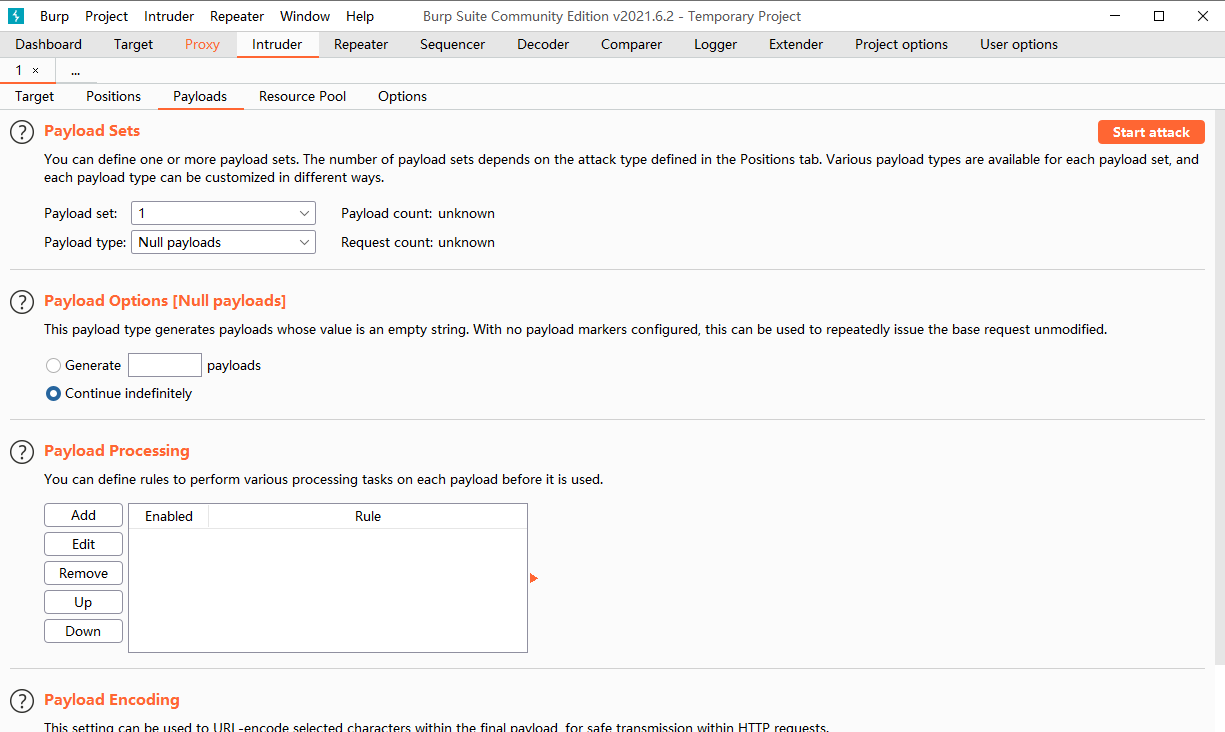Click 'Payload count: unknown' text
The image size is (1225, 732).
418,213
